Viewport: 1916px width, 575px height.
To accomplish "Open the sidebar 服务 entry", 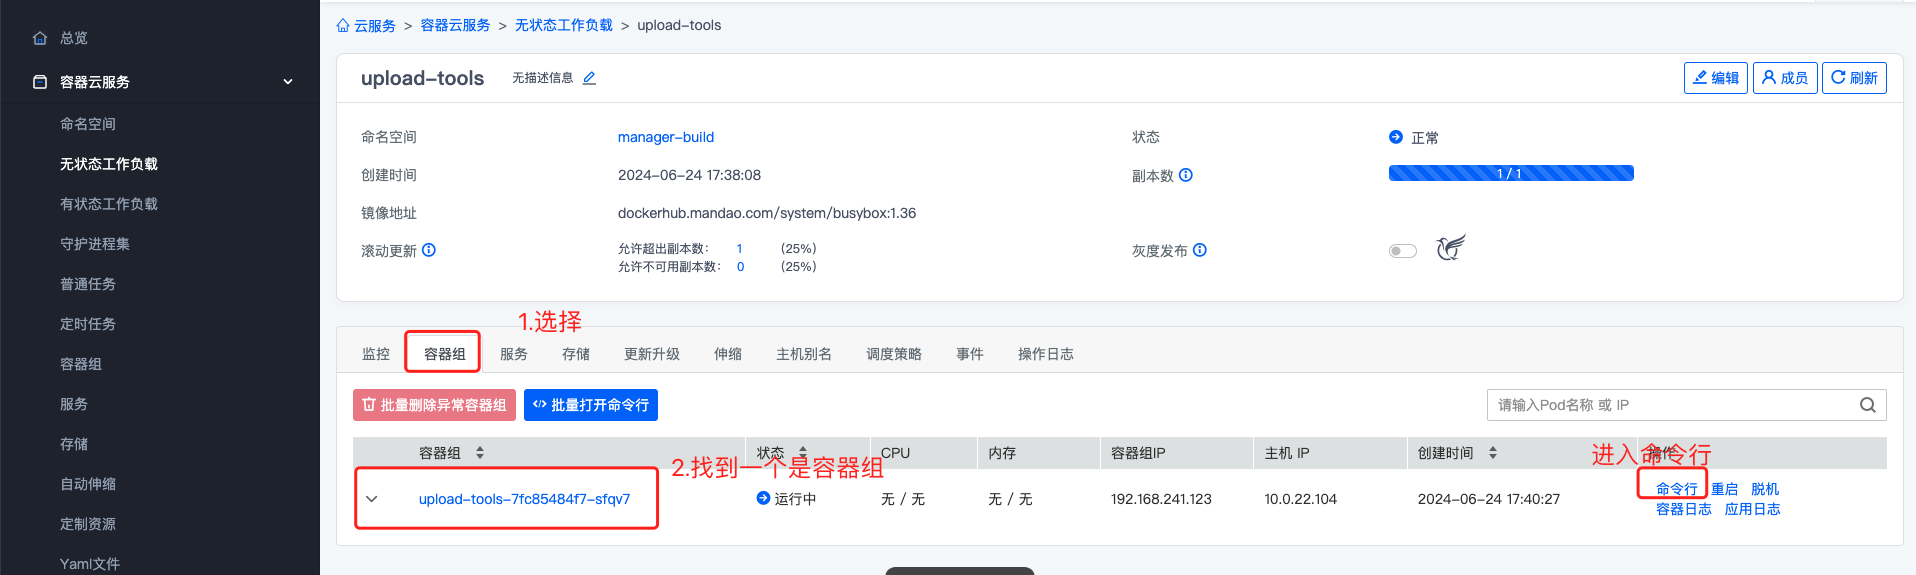I will coord(74,404).
